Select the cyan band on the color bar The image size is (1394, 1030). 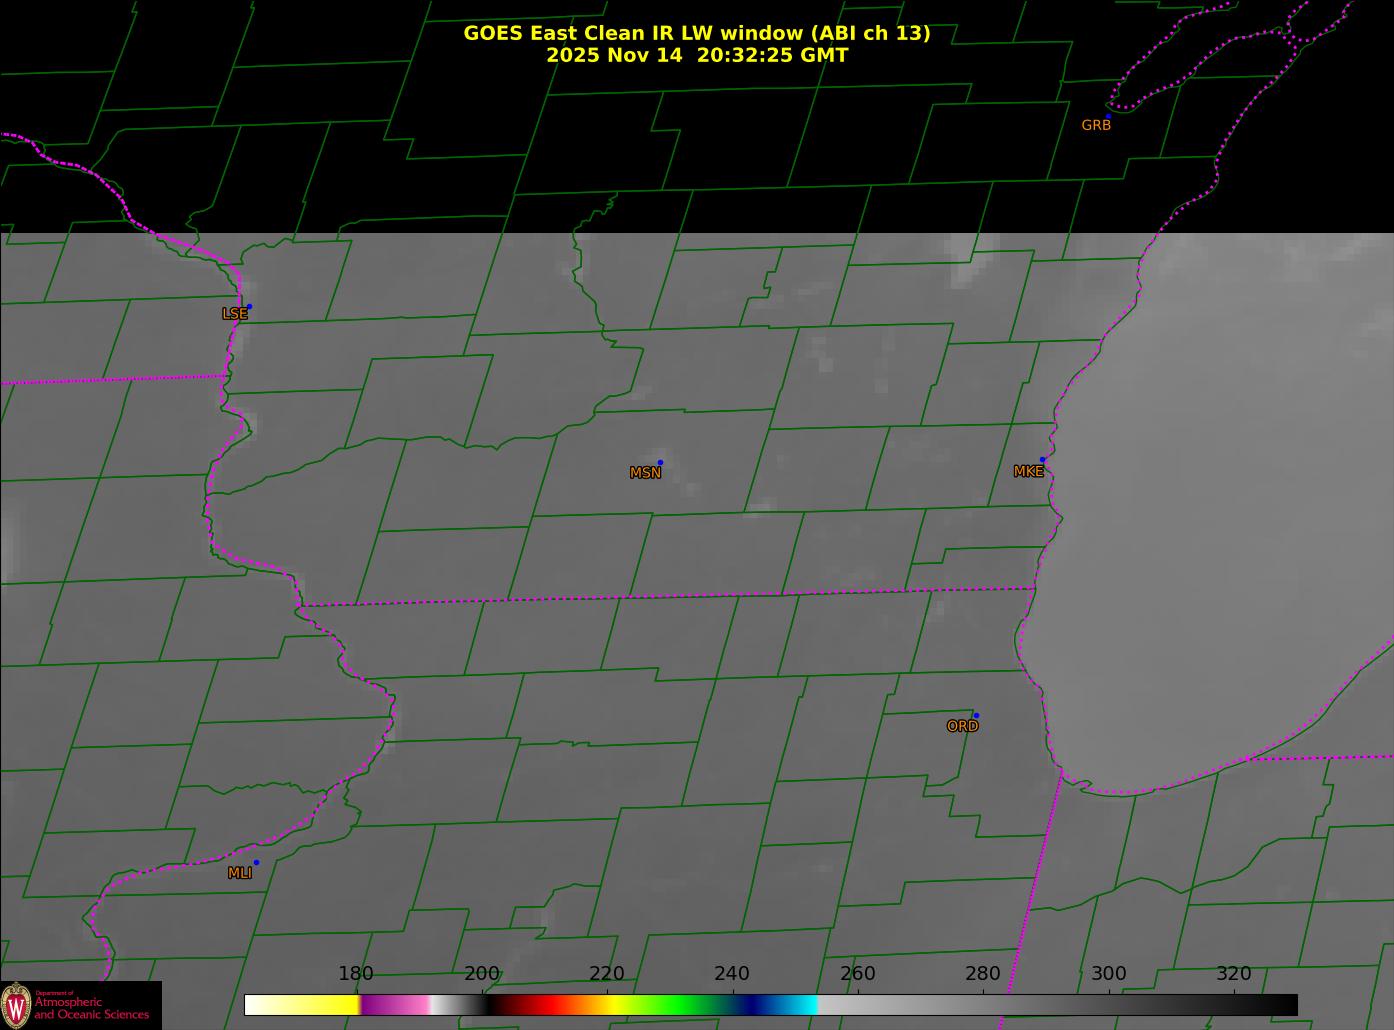pyautogui.click(x=800, y=1005)
